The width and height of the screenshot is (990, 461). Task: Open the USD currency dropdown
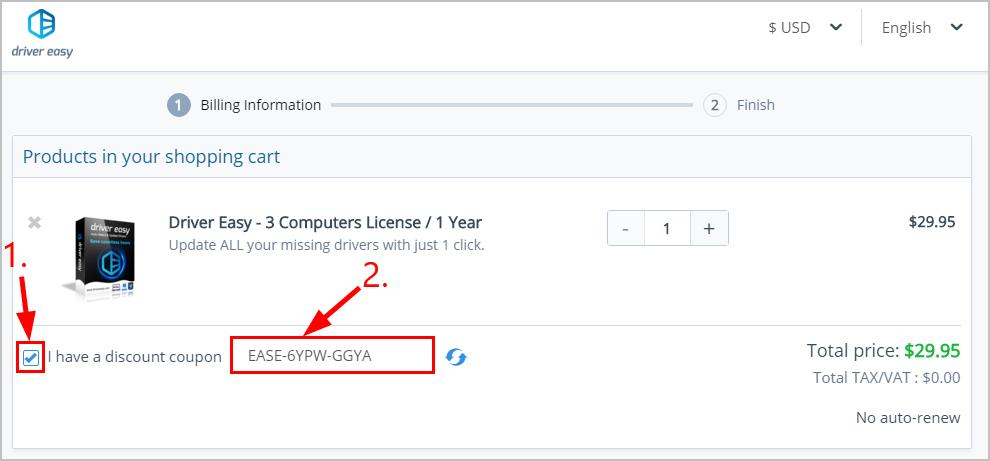804,28
